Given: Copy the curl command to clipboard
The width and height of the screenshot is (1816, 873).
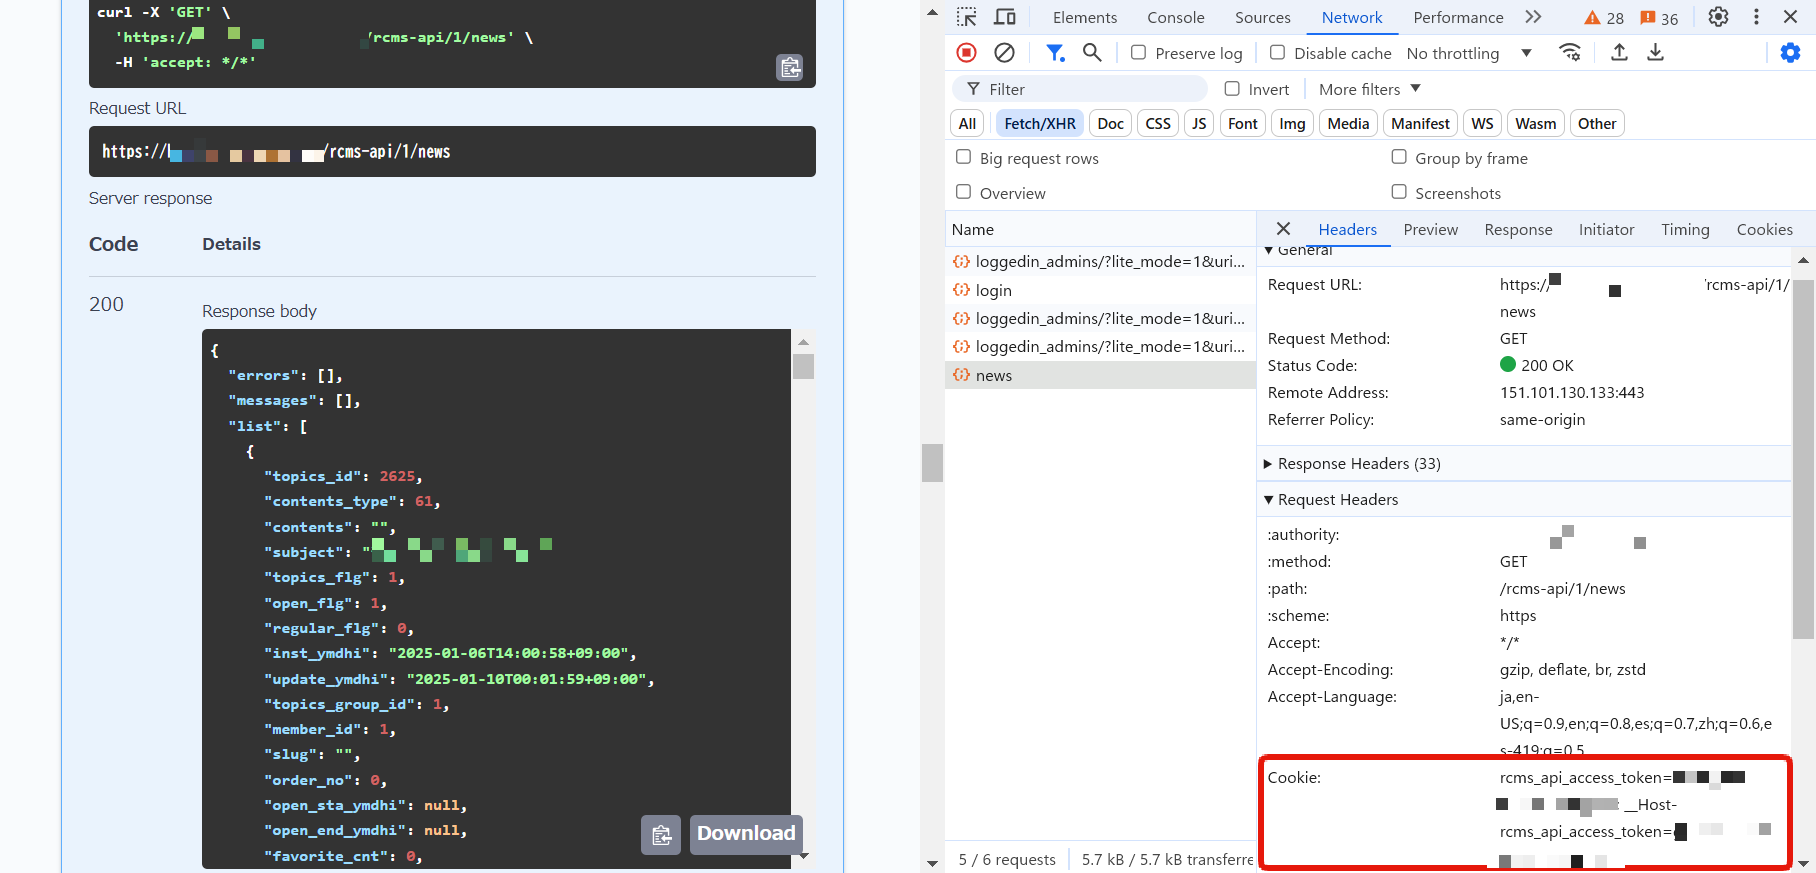Looking at the screenshot, I should point(790,67).
